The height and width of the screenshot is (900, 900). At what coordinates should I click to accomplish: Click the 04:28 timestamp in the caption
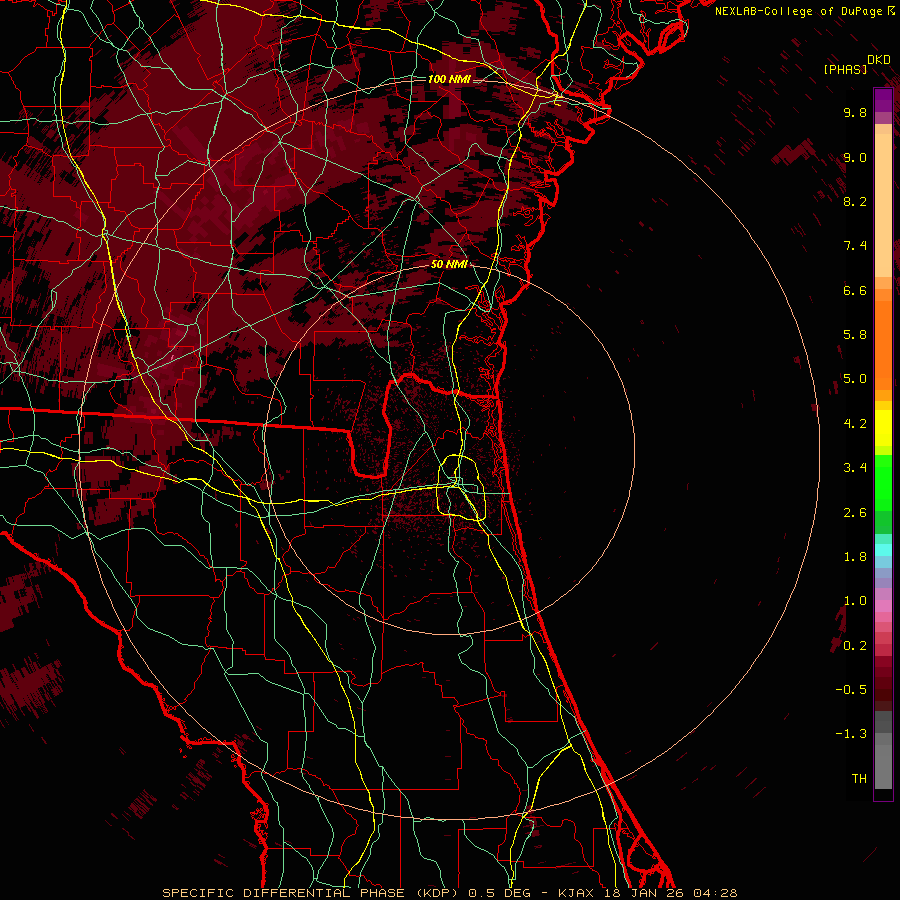coord(715,893)
